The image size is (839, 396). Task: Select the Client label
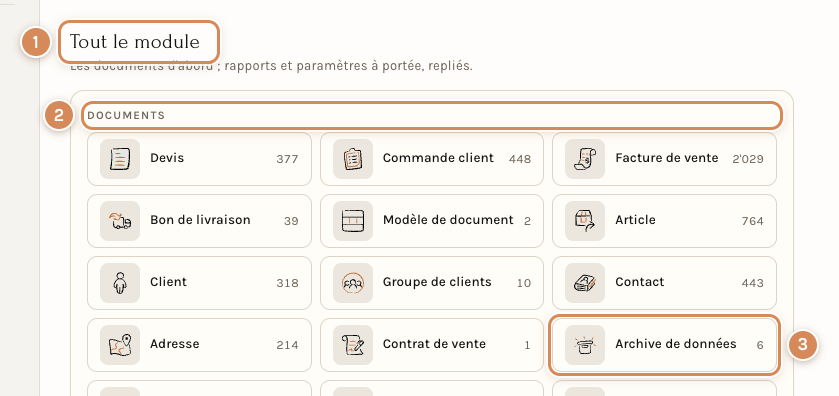(x=169, y=282)
